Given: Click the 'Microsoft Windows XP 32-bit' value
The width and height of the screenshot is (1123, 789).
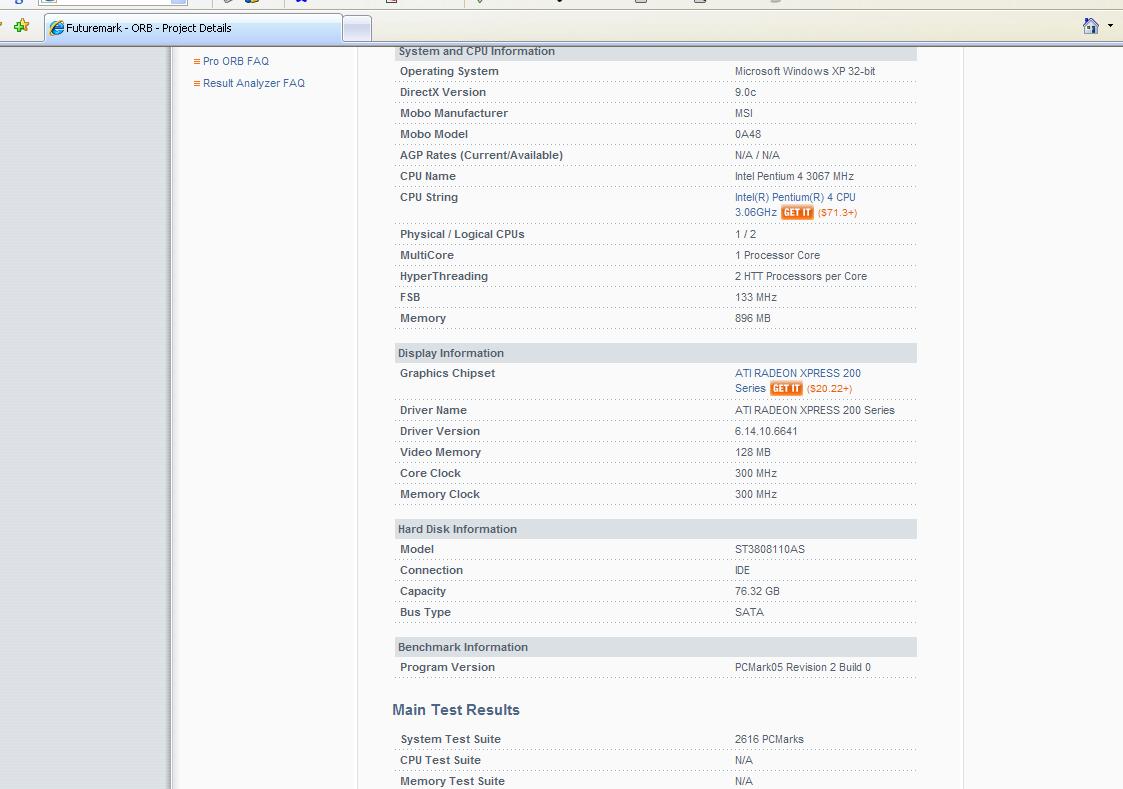Looking at the screenshot, I should click(x=805, y=72).
